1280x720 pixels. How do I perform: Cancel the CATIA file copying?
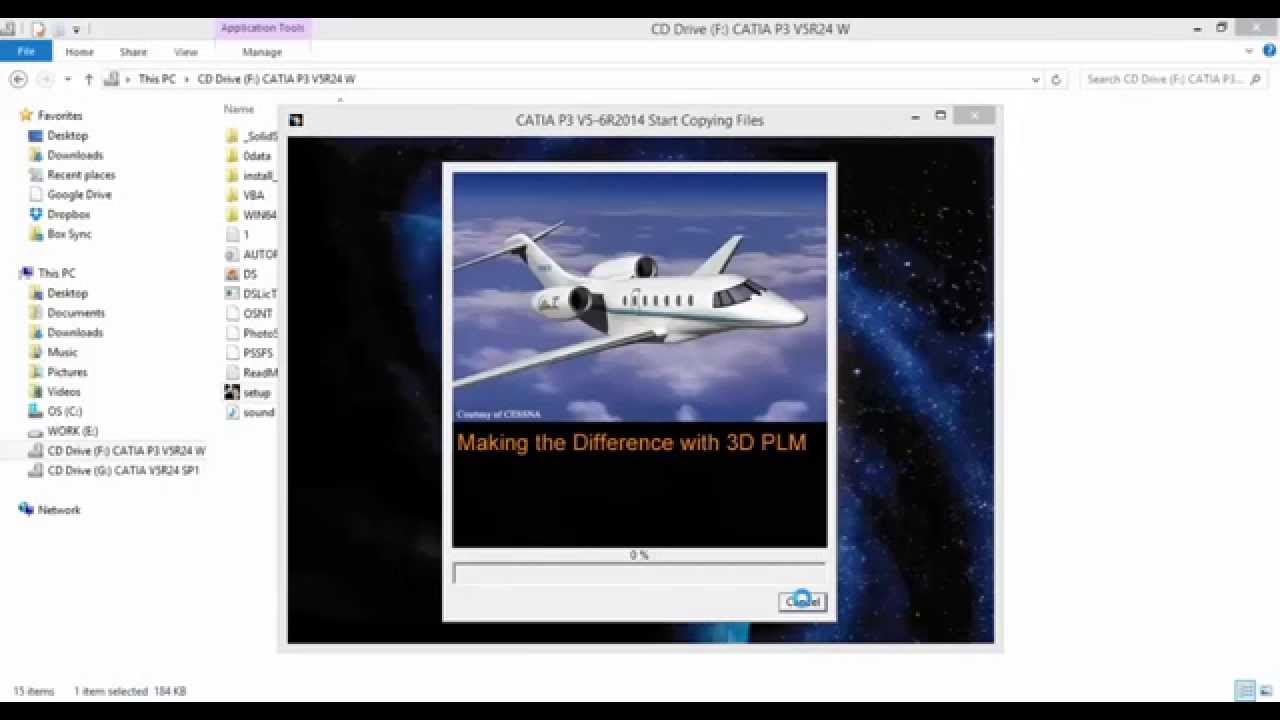[802, 601]
